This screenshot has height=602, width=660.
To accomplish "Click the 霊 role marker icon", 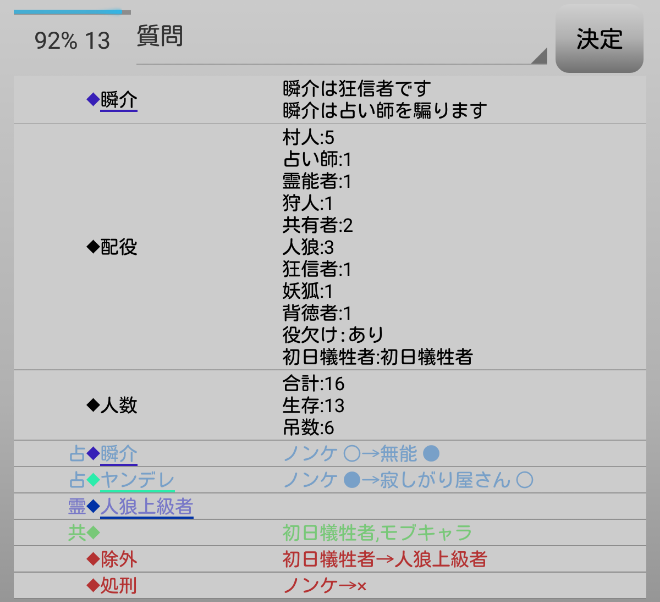I will coord(77,506).
